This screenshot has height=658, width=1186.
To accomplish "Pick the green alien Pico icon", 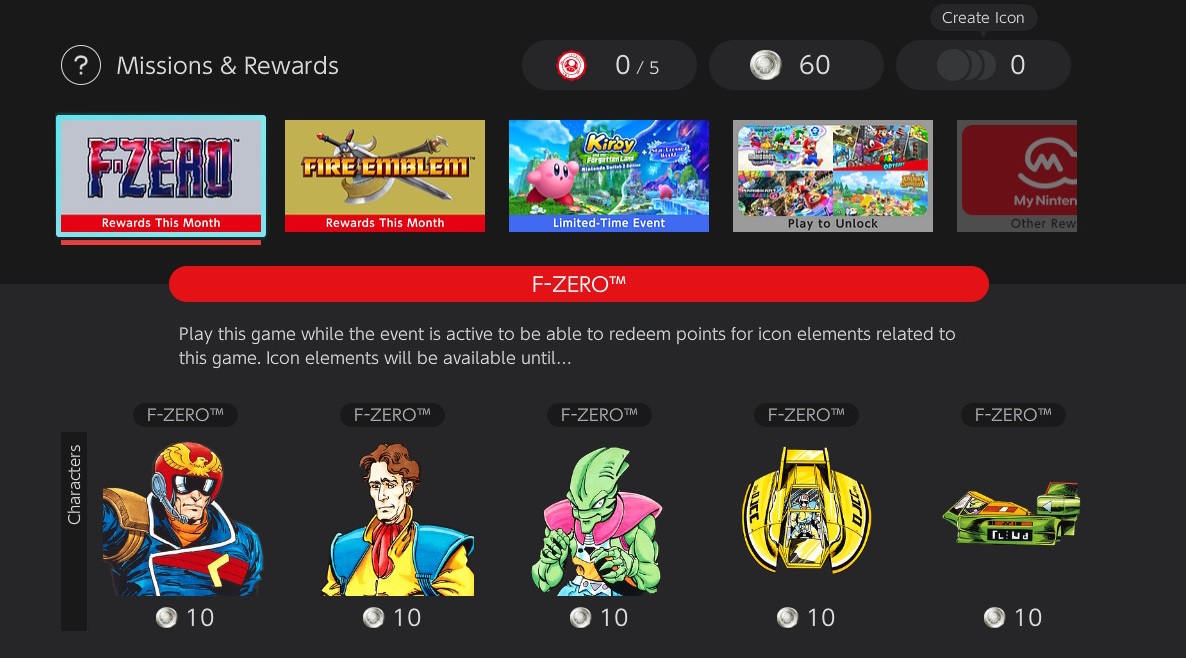I will pyautogui.click(x=597, y=521).
